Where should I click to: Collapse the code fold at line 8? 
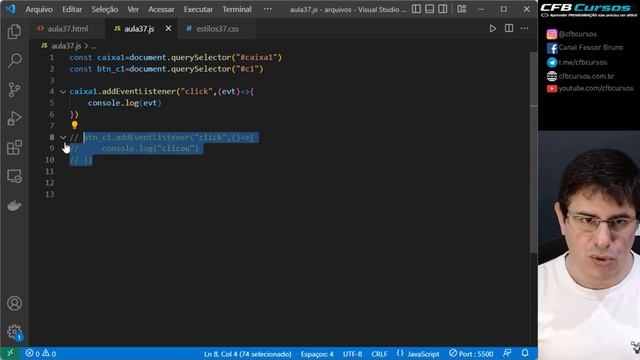click(63, 138)
